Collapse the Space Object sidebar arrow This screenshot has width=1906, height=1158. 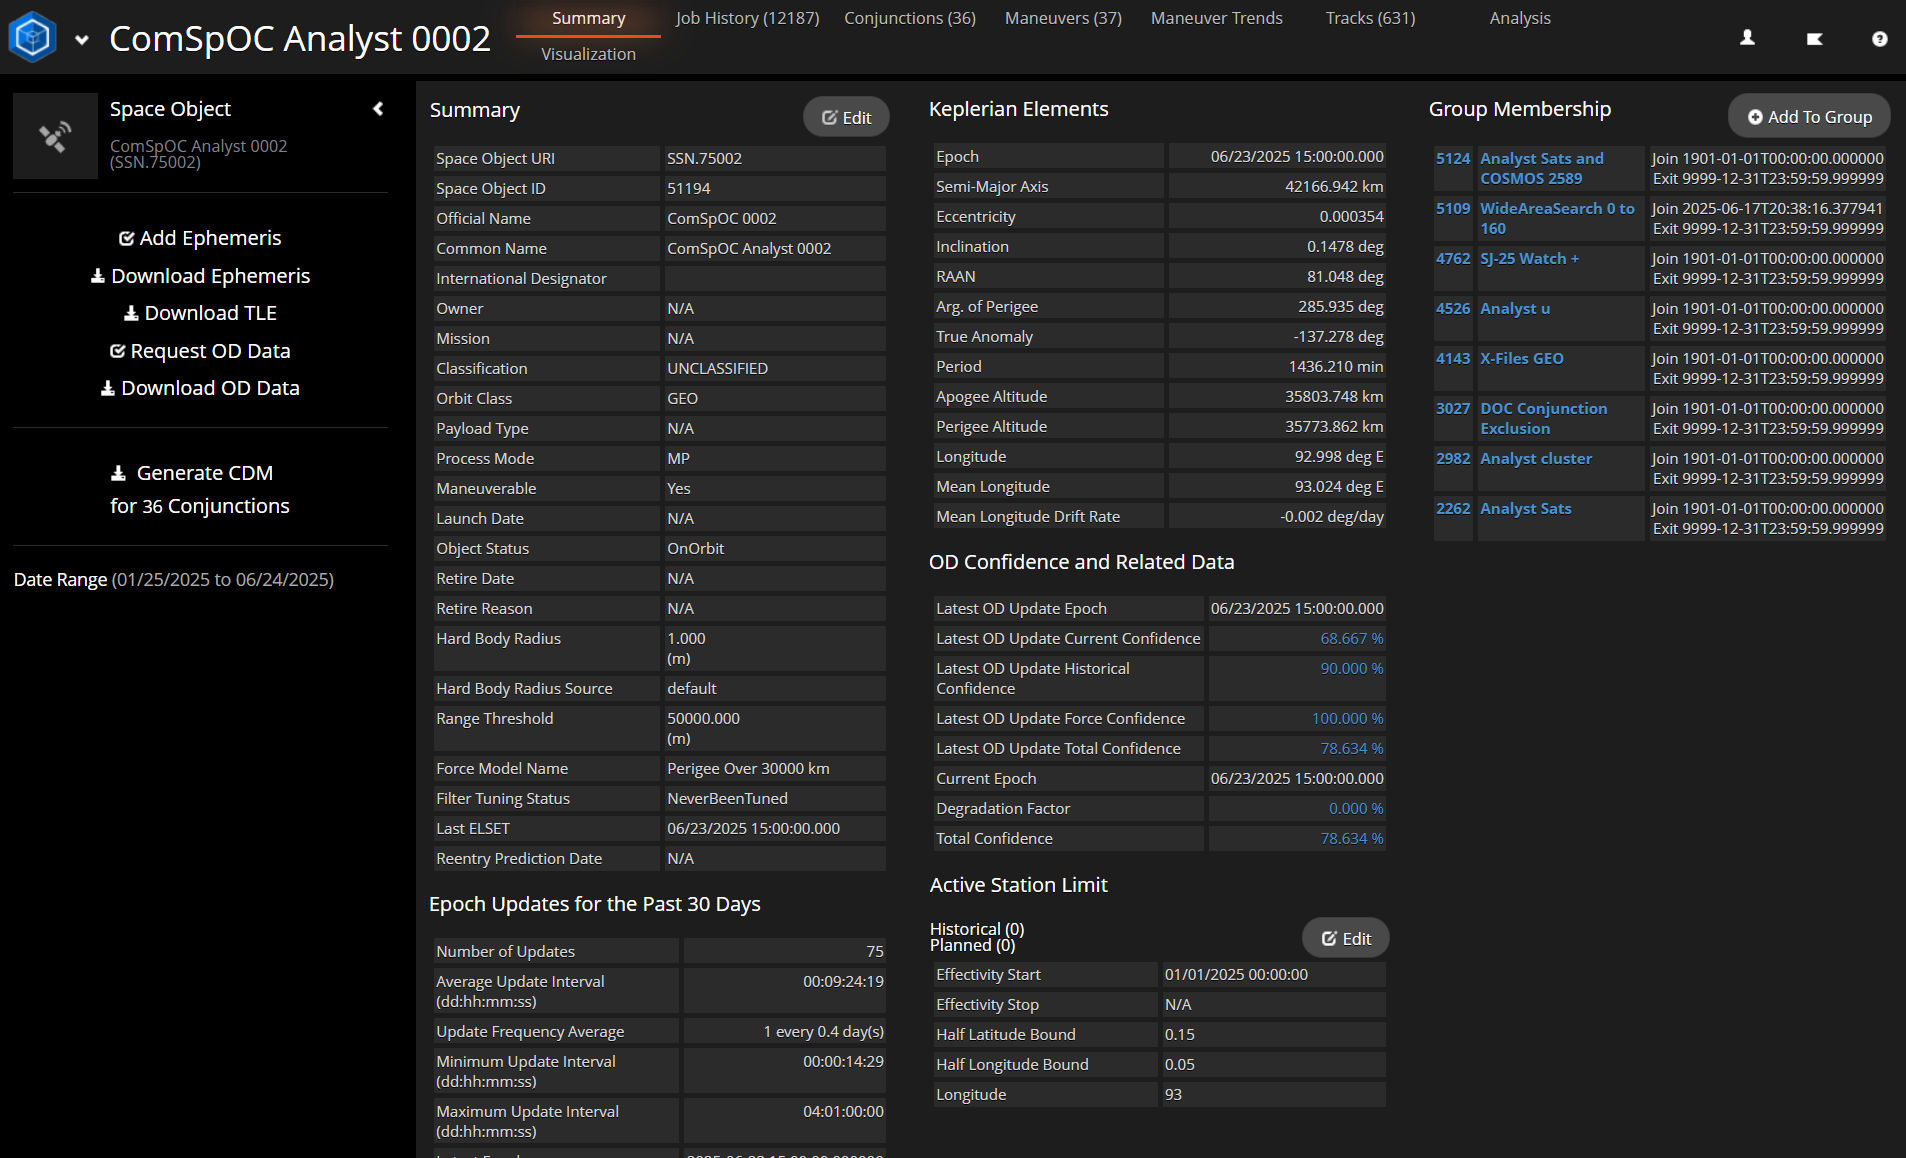(378, 109)
